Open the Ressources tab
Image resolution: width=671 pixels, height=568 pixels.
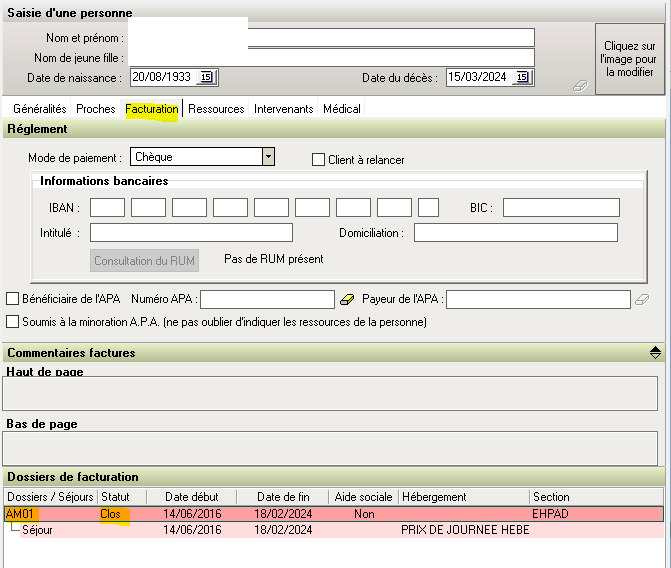tap(216, 109)
